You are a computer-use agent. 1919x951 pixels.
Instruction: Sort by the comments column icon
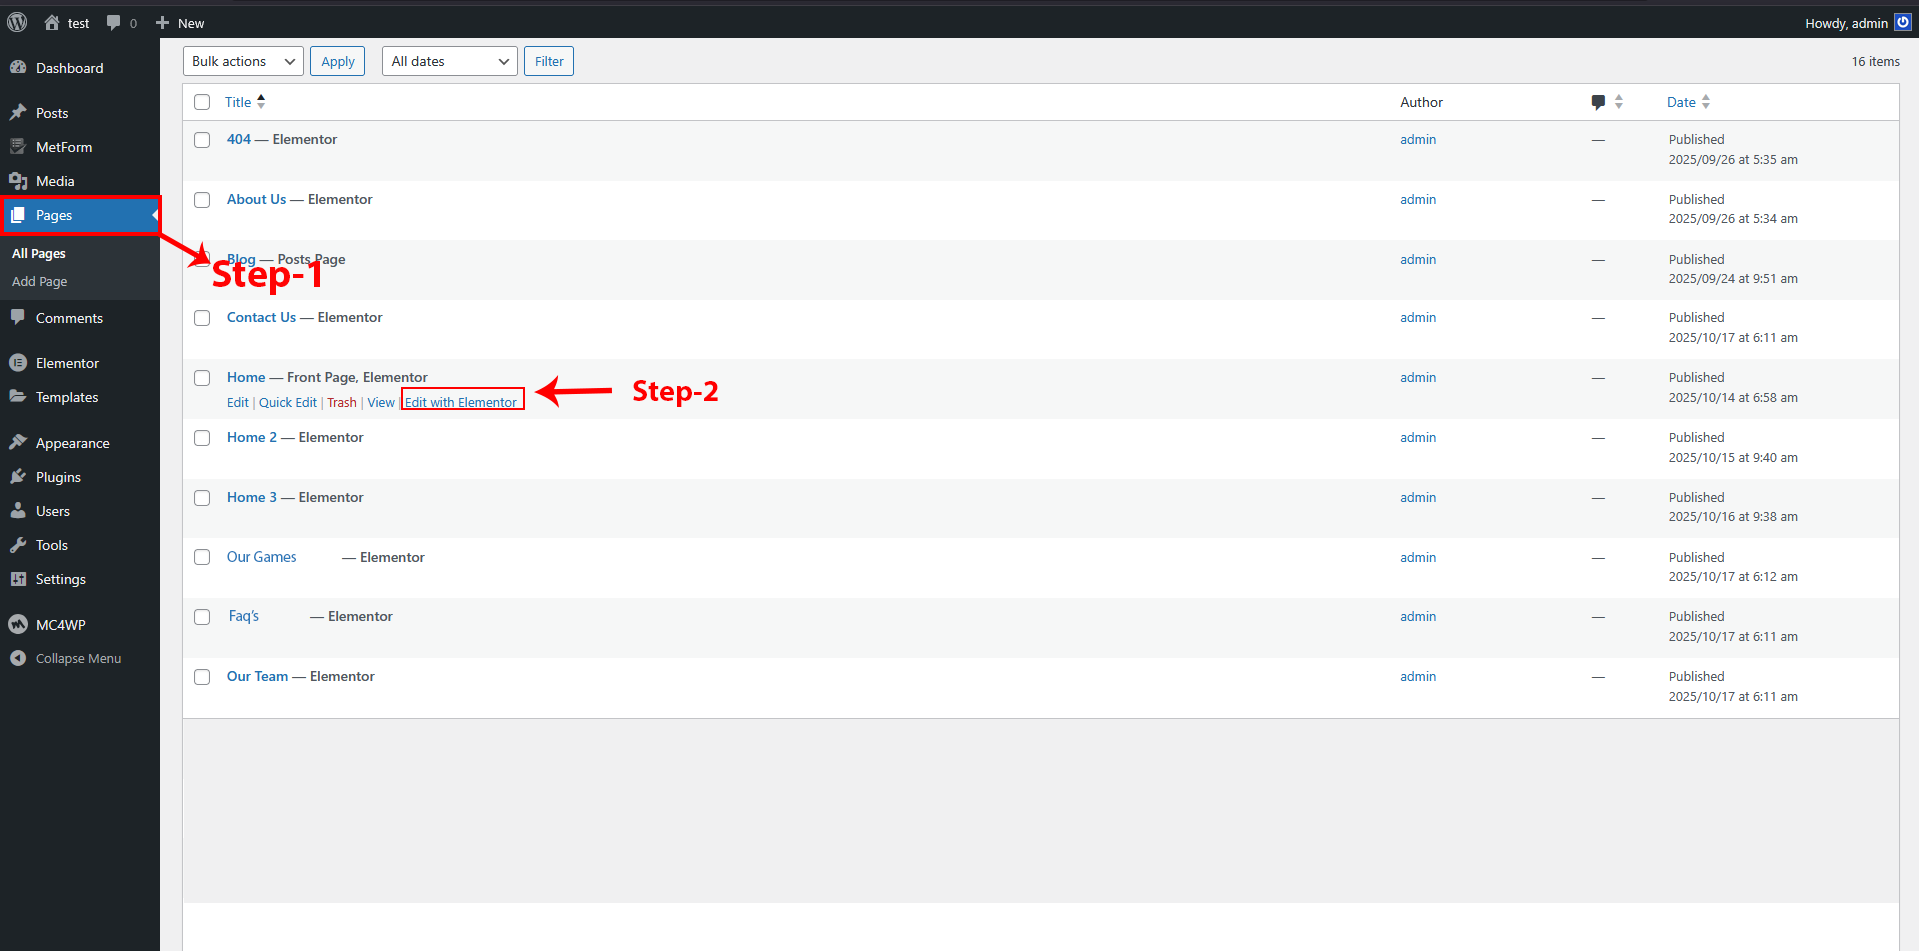(1598, 102)
